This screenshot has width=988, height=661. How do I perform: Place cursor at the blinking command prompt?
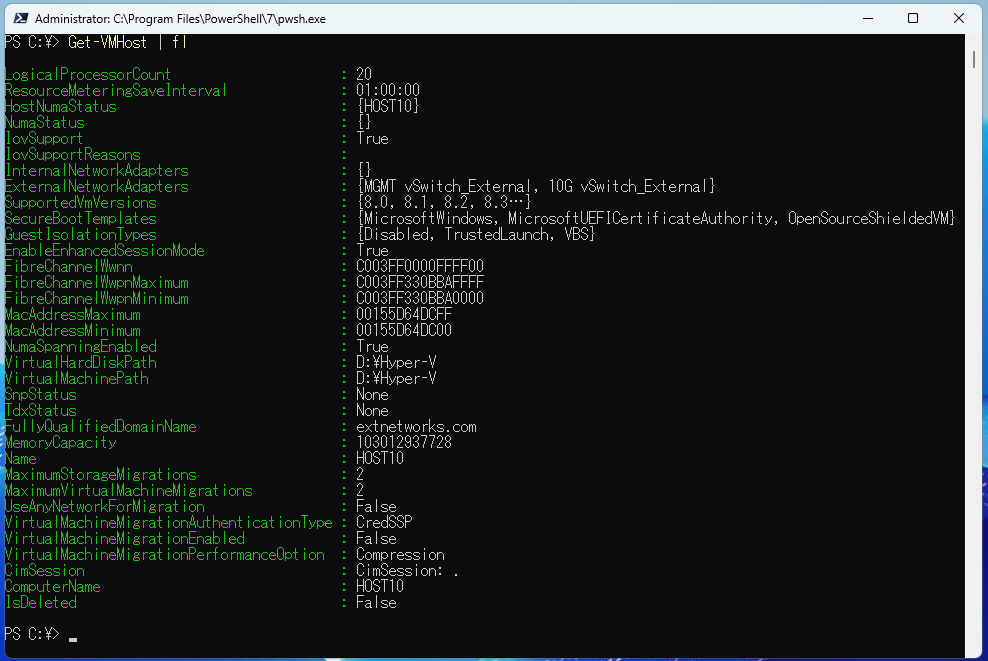point(71,634)
